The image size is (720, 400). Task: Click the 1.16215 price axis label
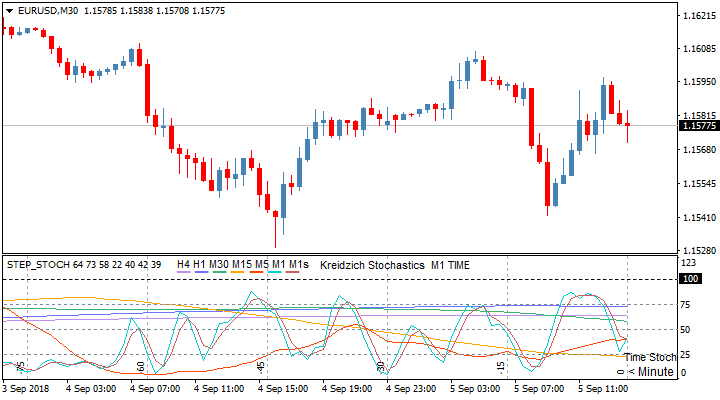point(699,16)
